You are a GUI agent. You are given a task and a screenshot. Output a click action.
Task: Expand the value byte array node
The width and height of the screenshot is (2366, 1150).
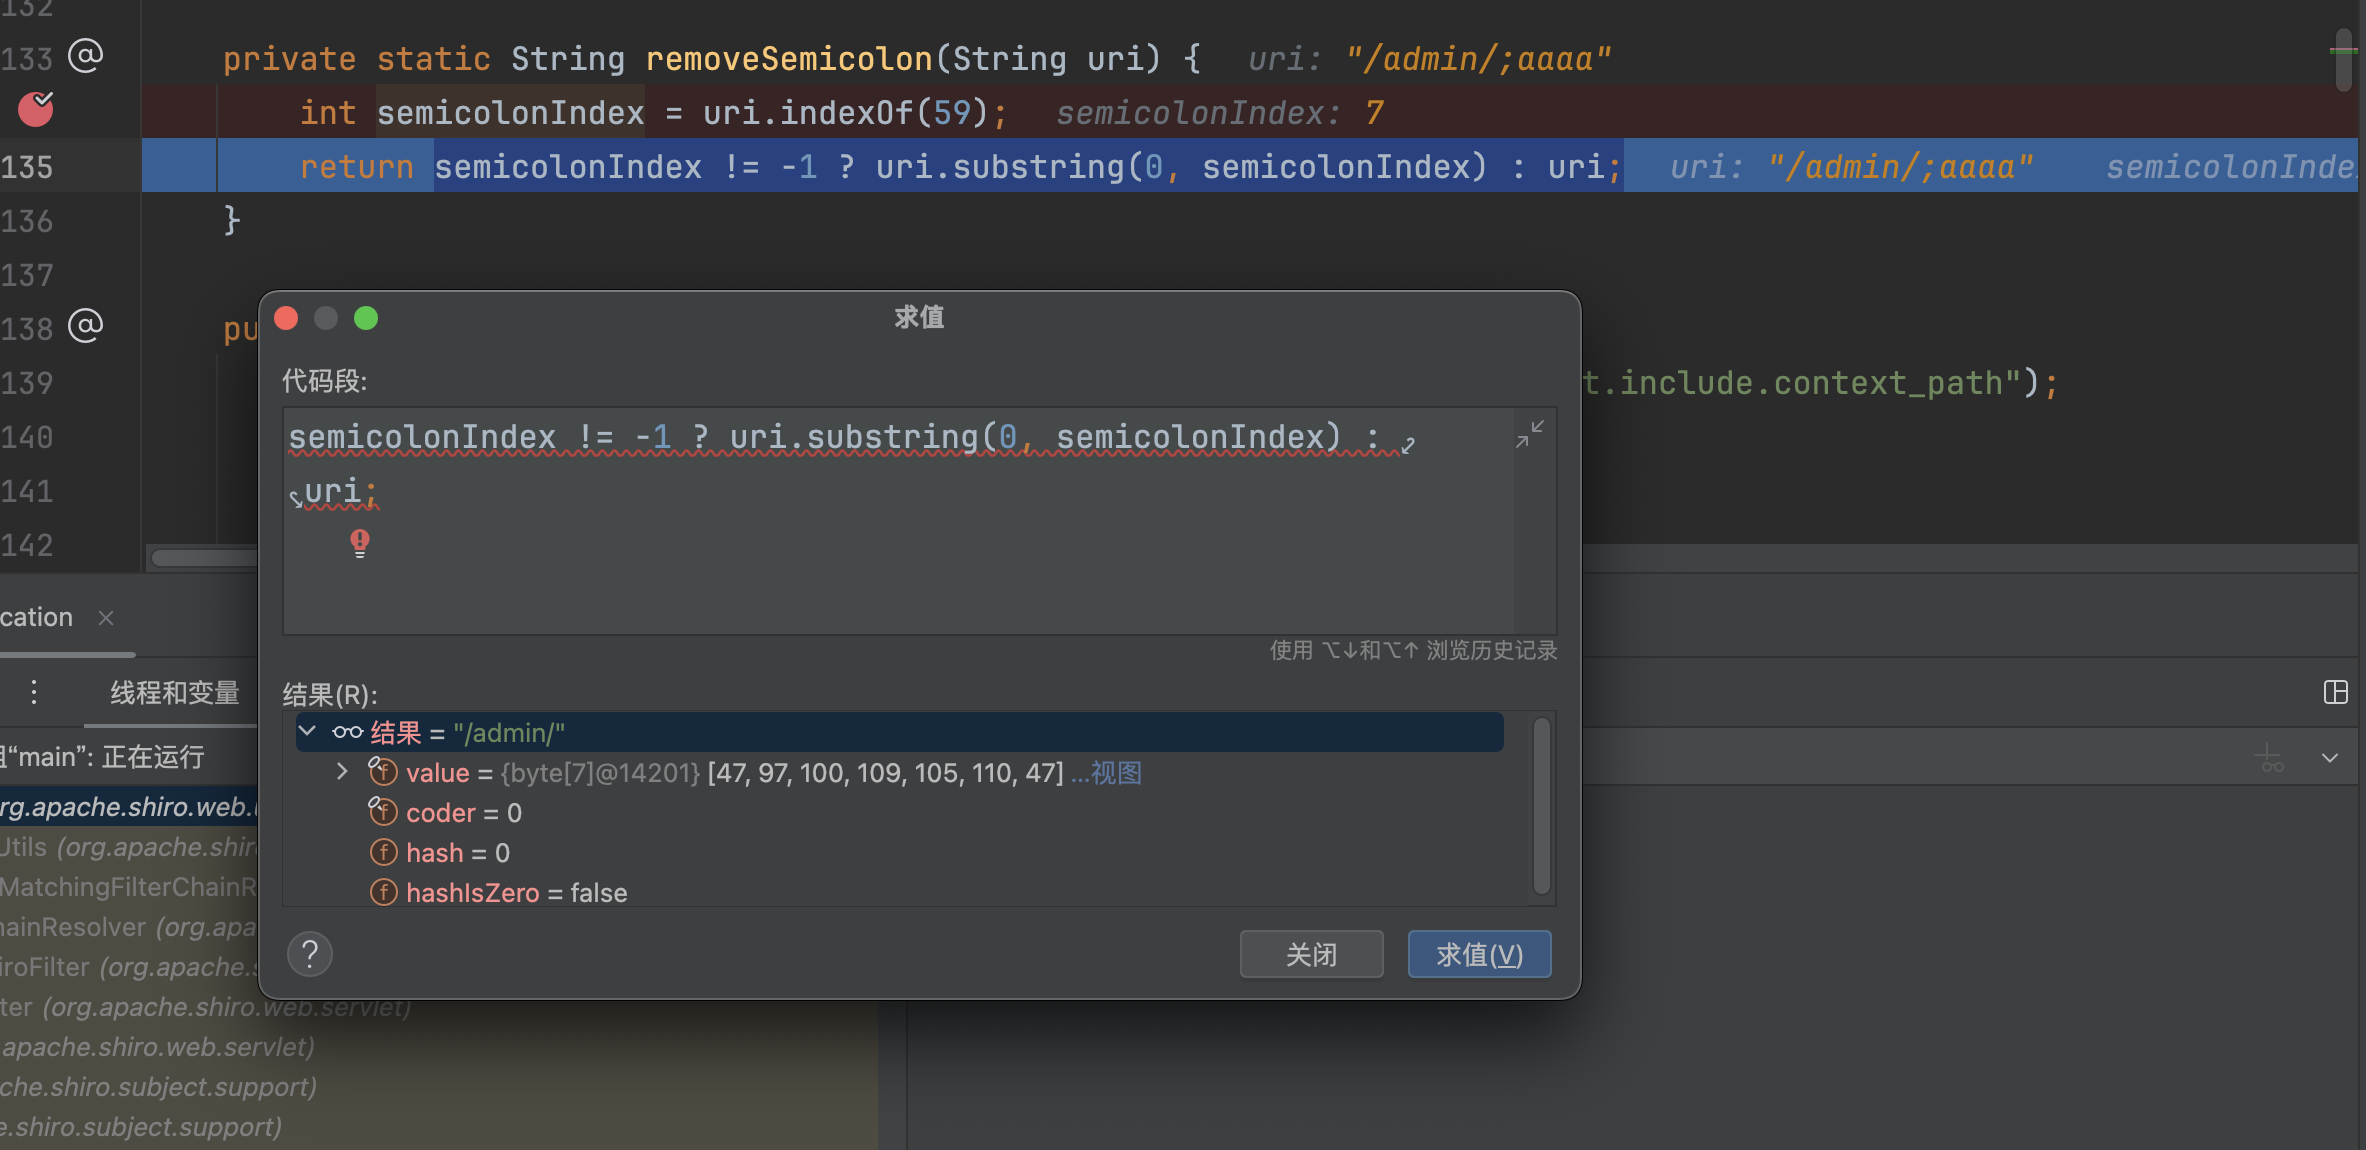point(342,772)
